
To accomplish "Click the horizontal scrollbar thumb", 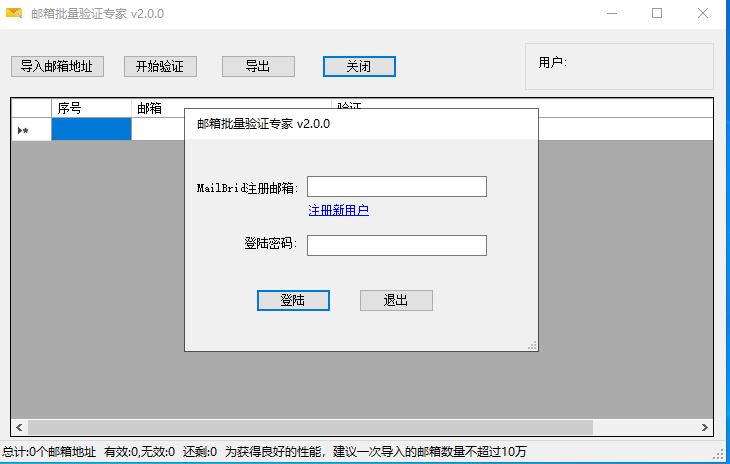I will tap(310, 427).
